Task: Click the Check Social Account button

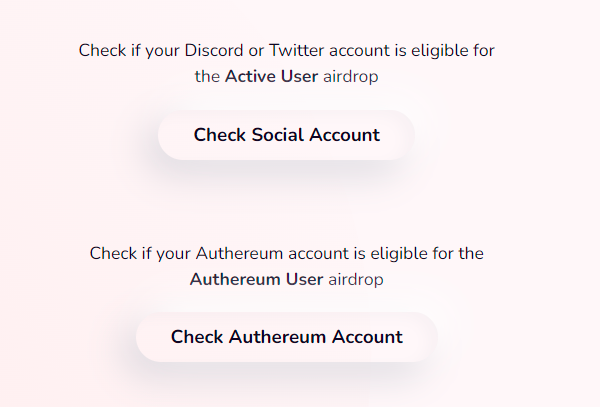Action: (x=286, y=135)
